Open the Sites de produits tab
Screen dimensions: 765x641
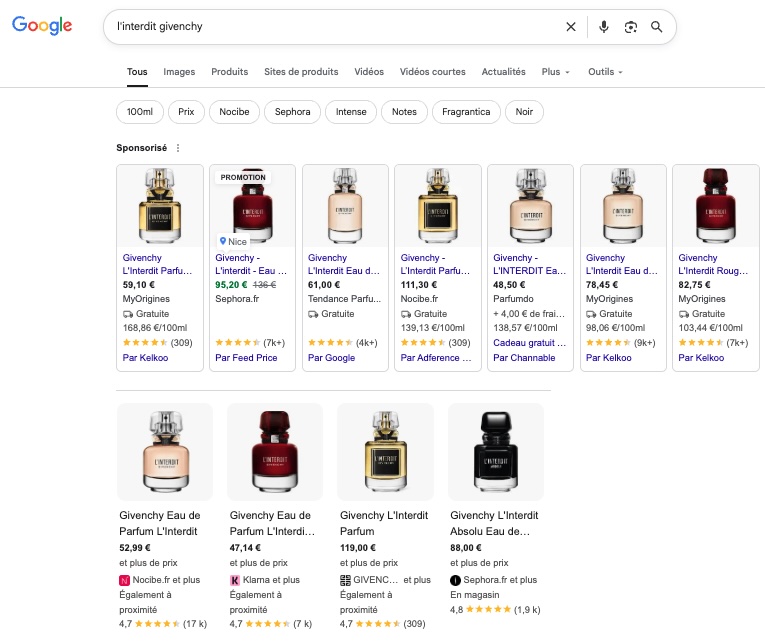301,72
